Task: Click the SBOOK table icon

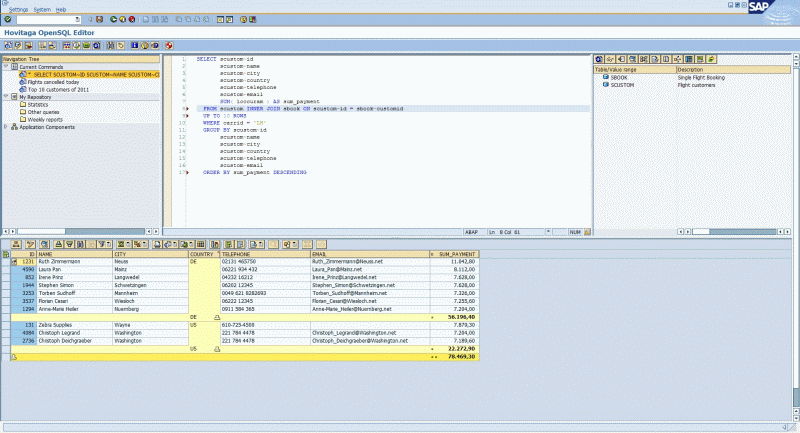Action: [606, 77]
